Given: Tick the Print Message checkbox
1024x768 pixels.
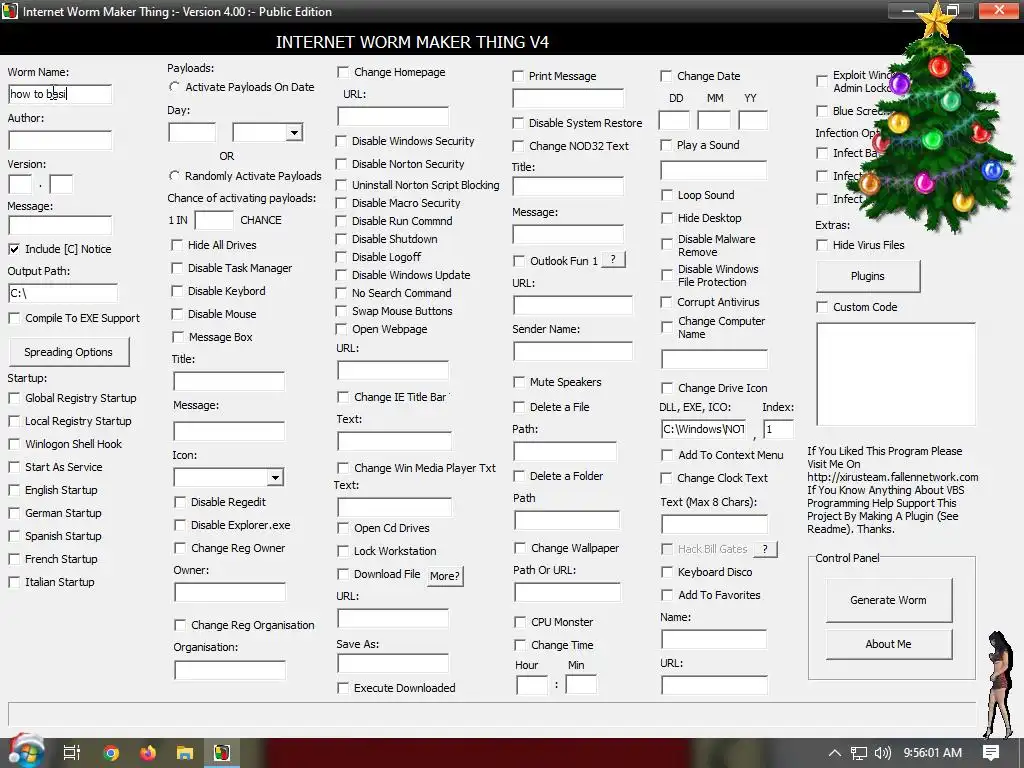Looking at the screenshot, I should (518, 76).
